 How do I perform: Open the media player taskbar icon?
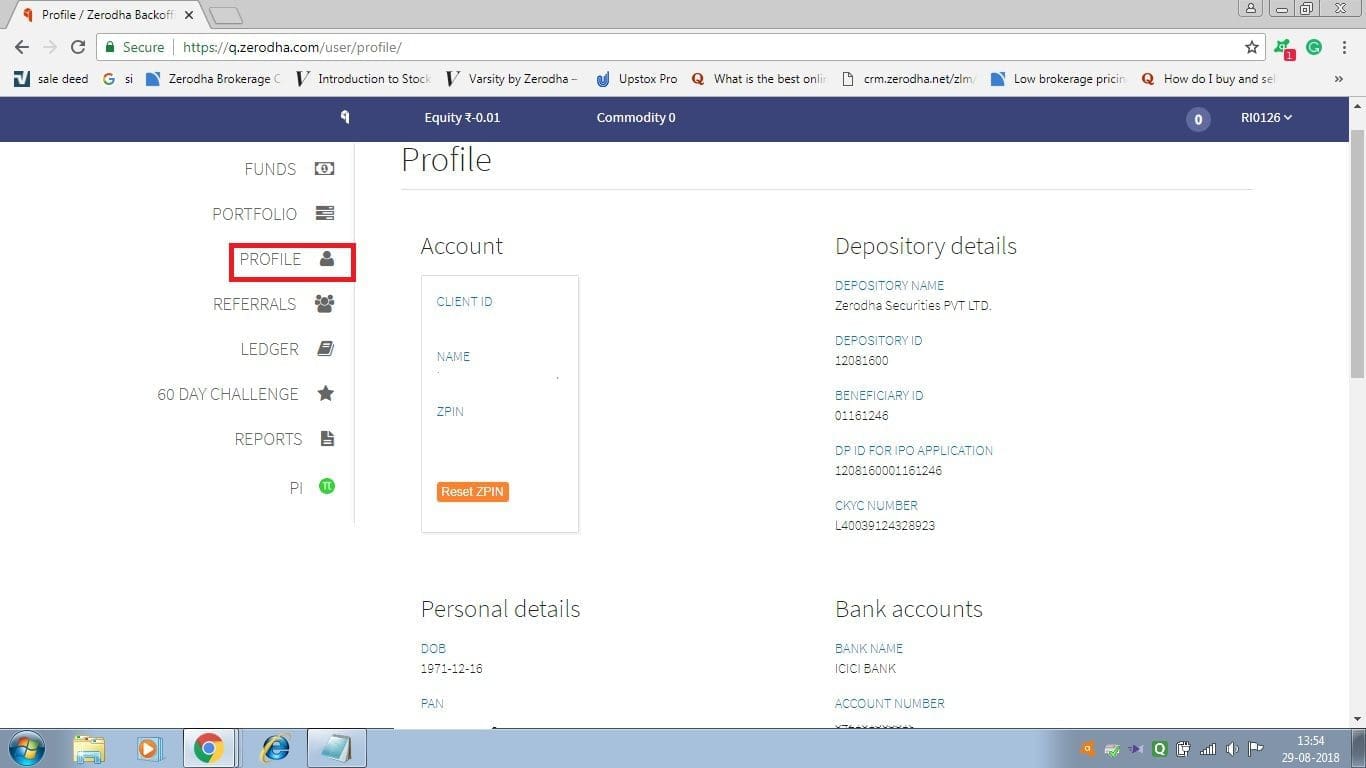[148, 748]
